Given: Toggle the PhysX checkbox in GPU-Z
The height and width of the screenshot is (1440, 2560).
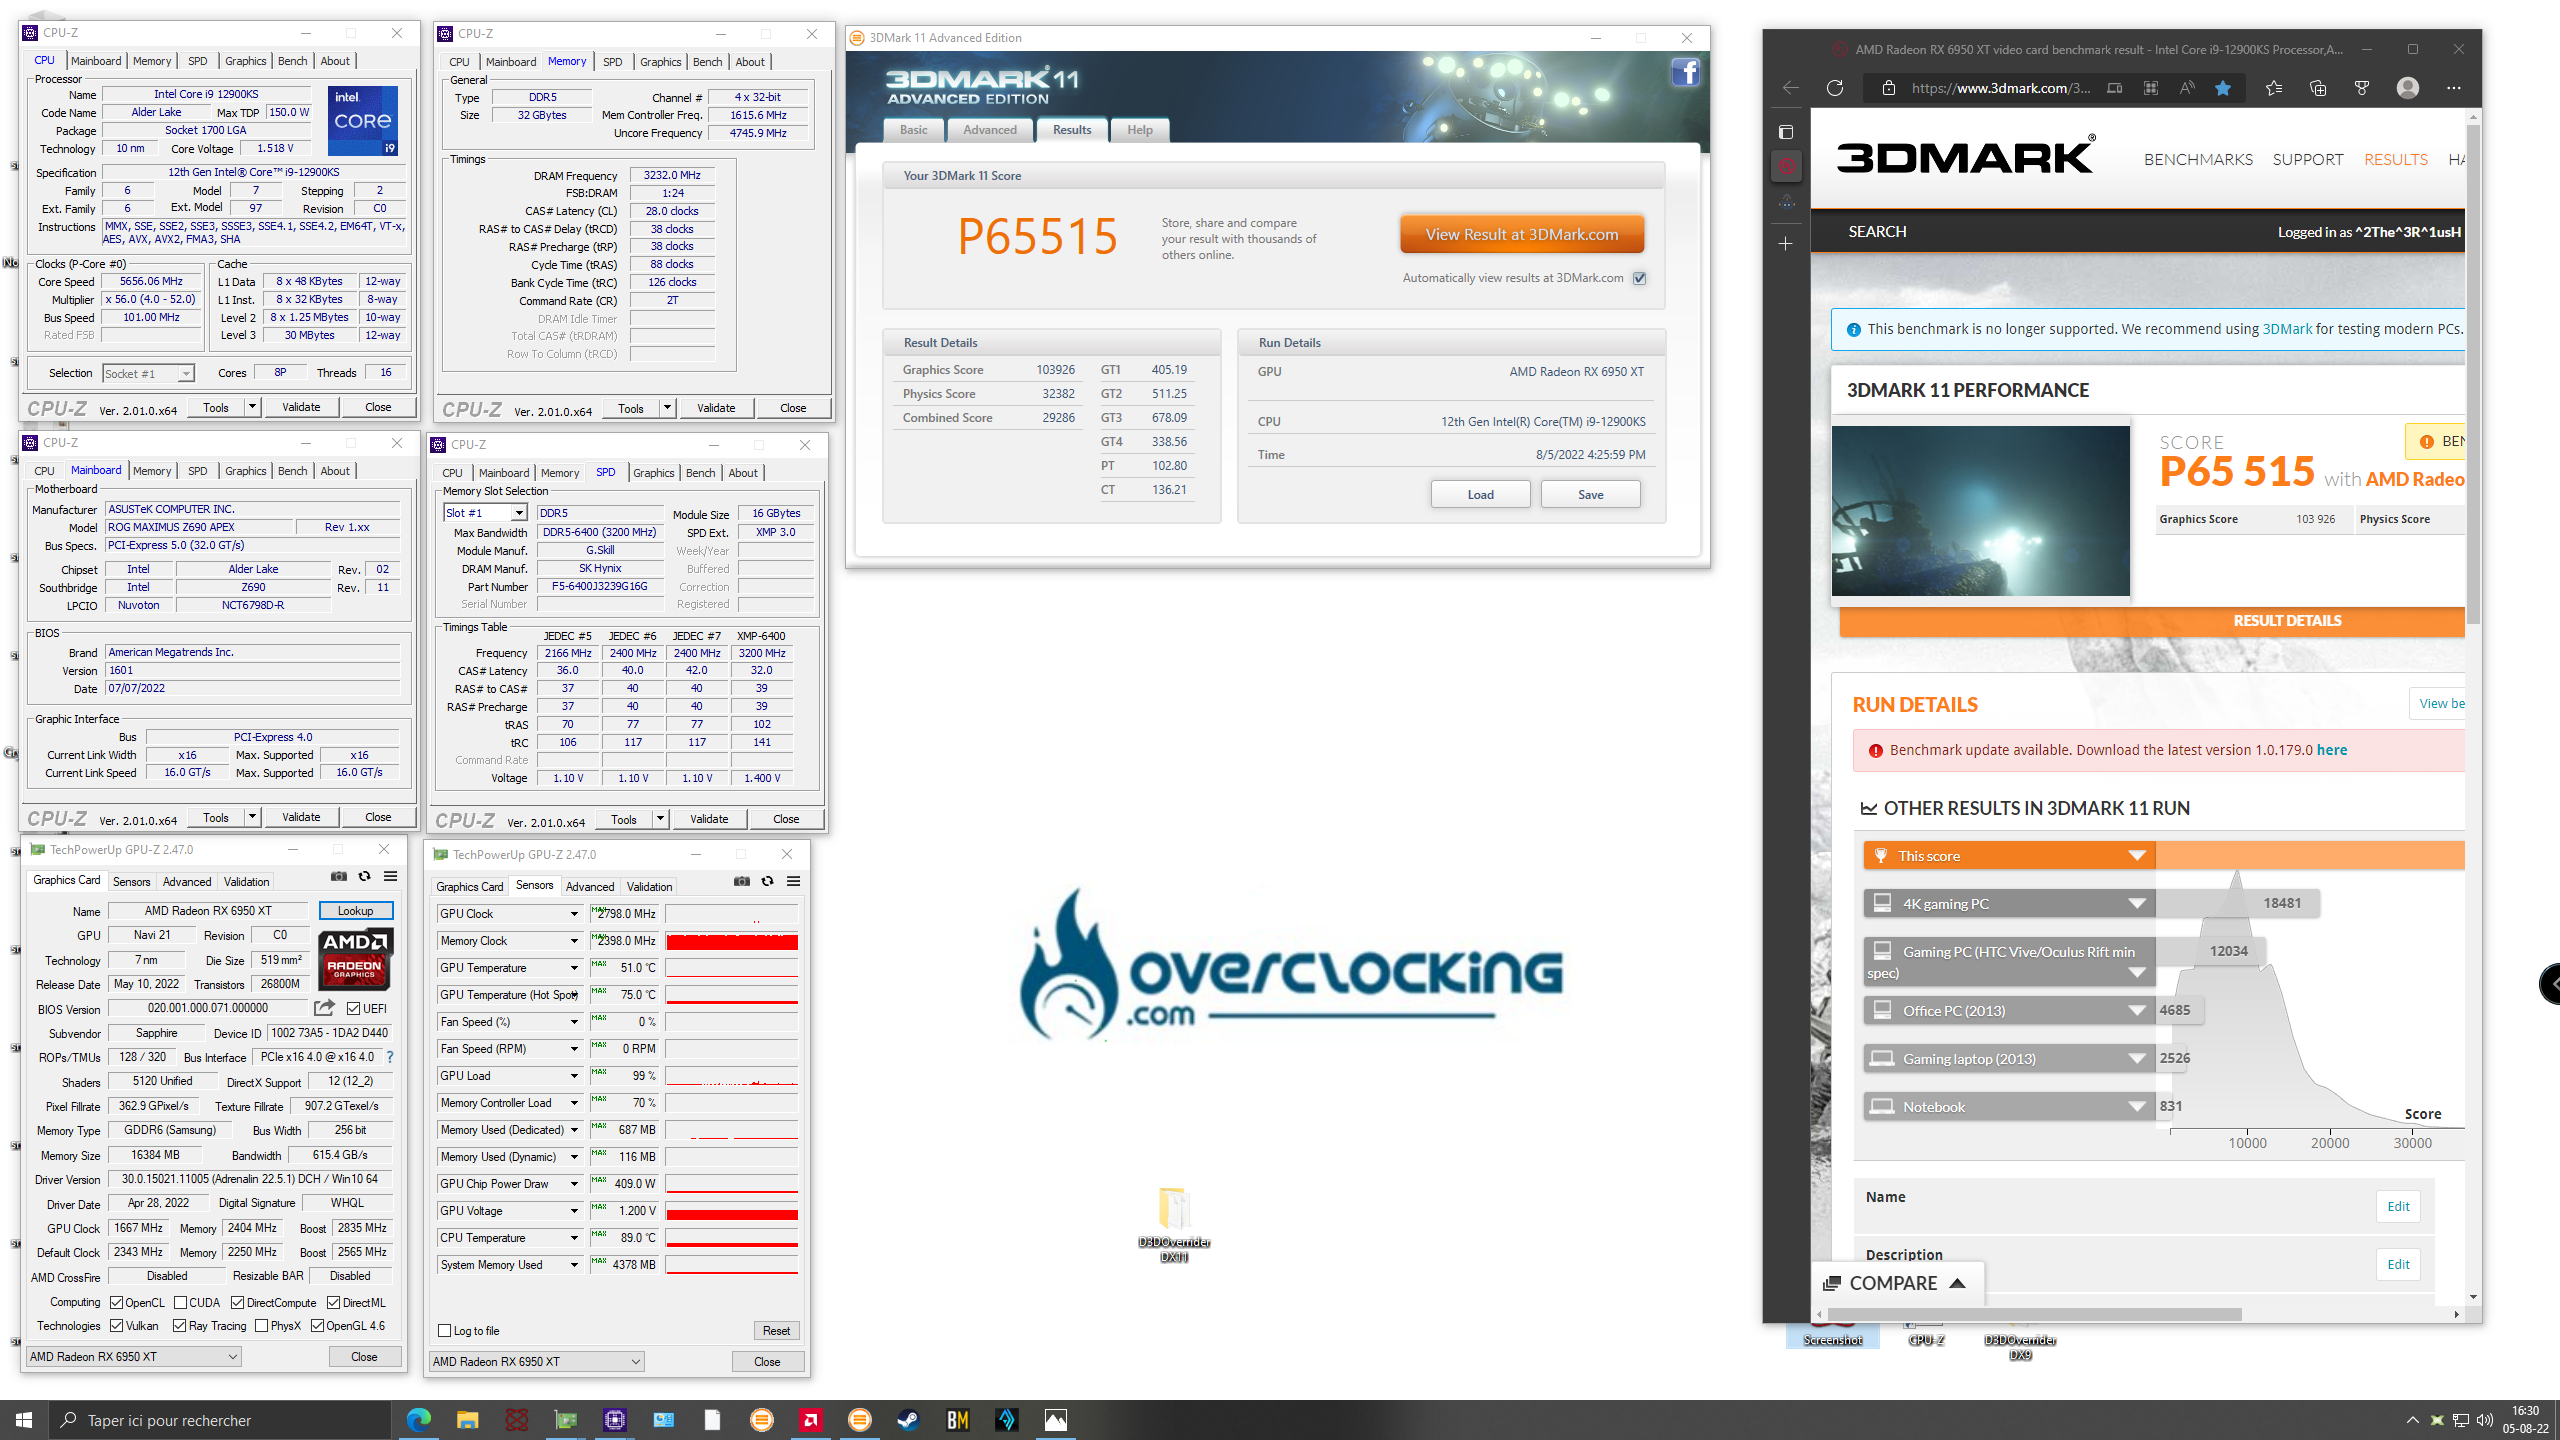Looking at the screenshot, I should 261,1326.
